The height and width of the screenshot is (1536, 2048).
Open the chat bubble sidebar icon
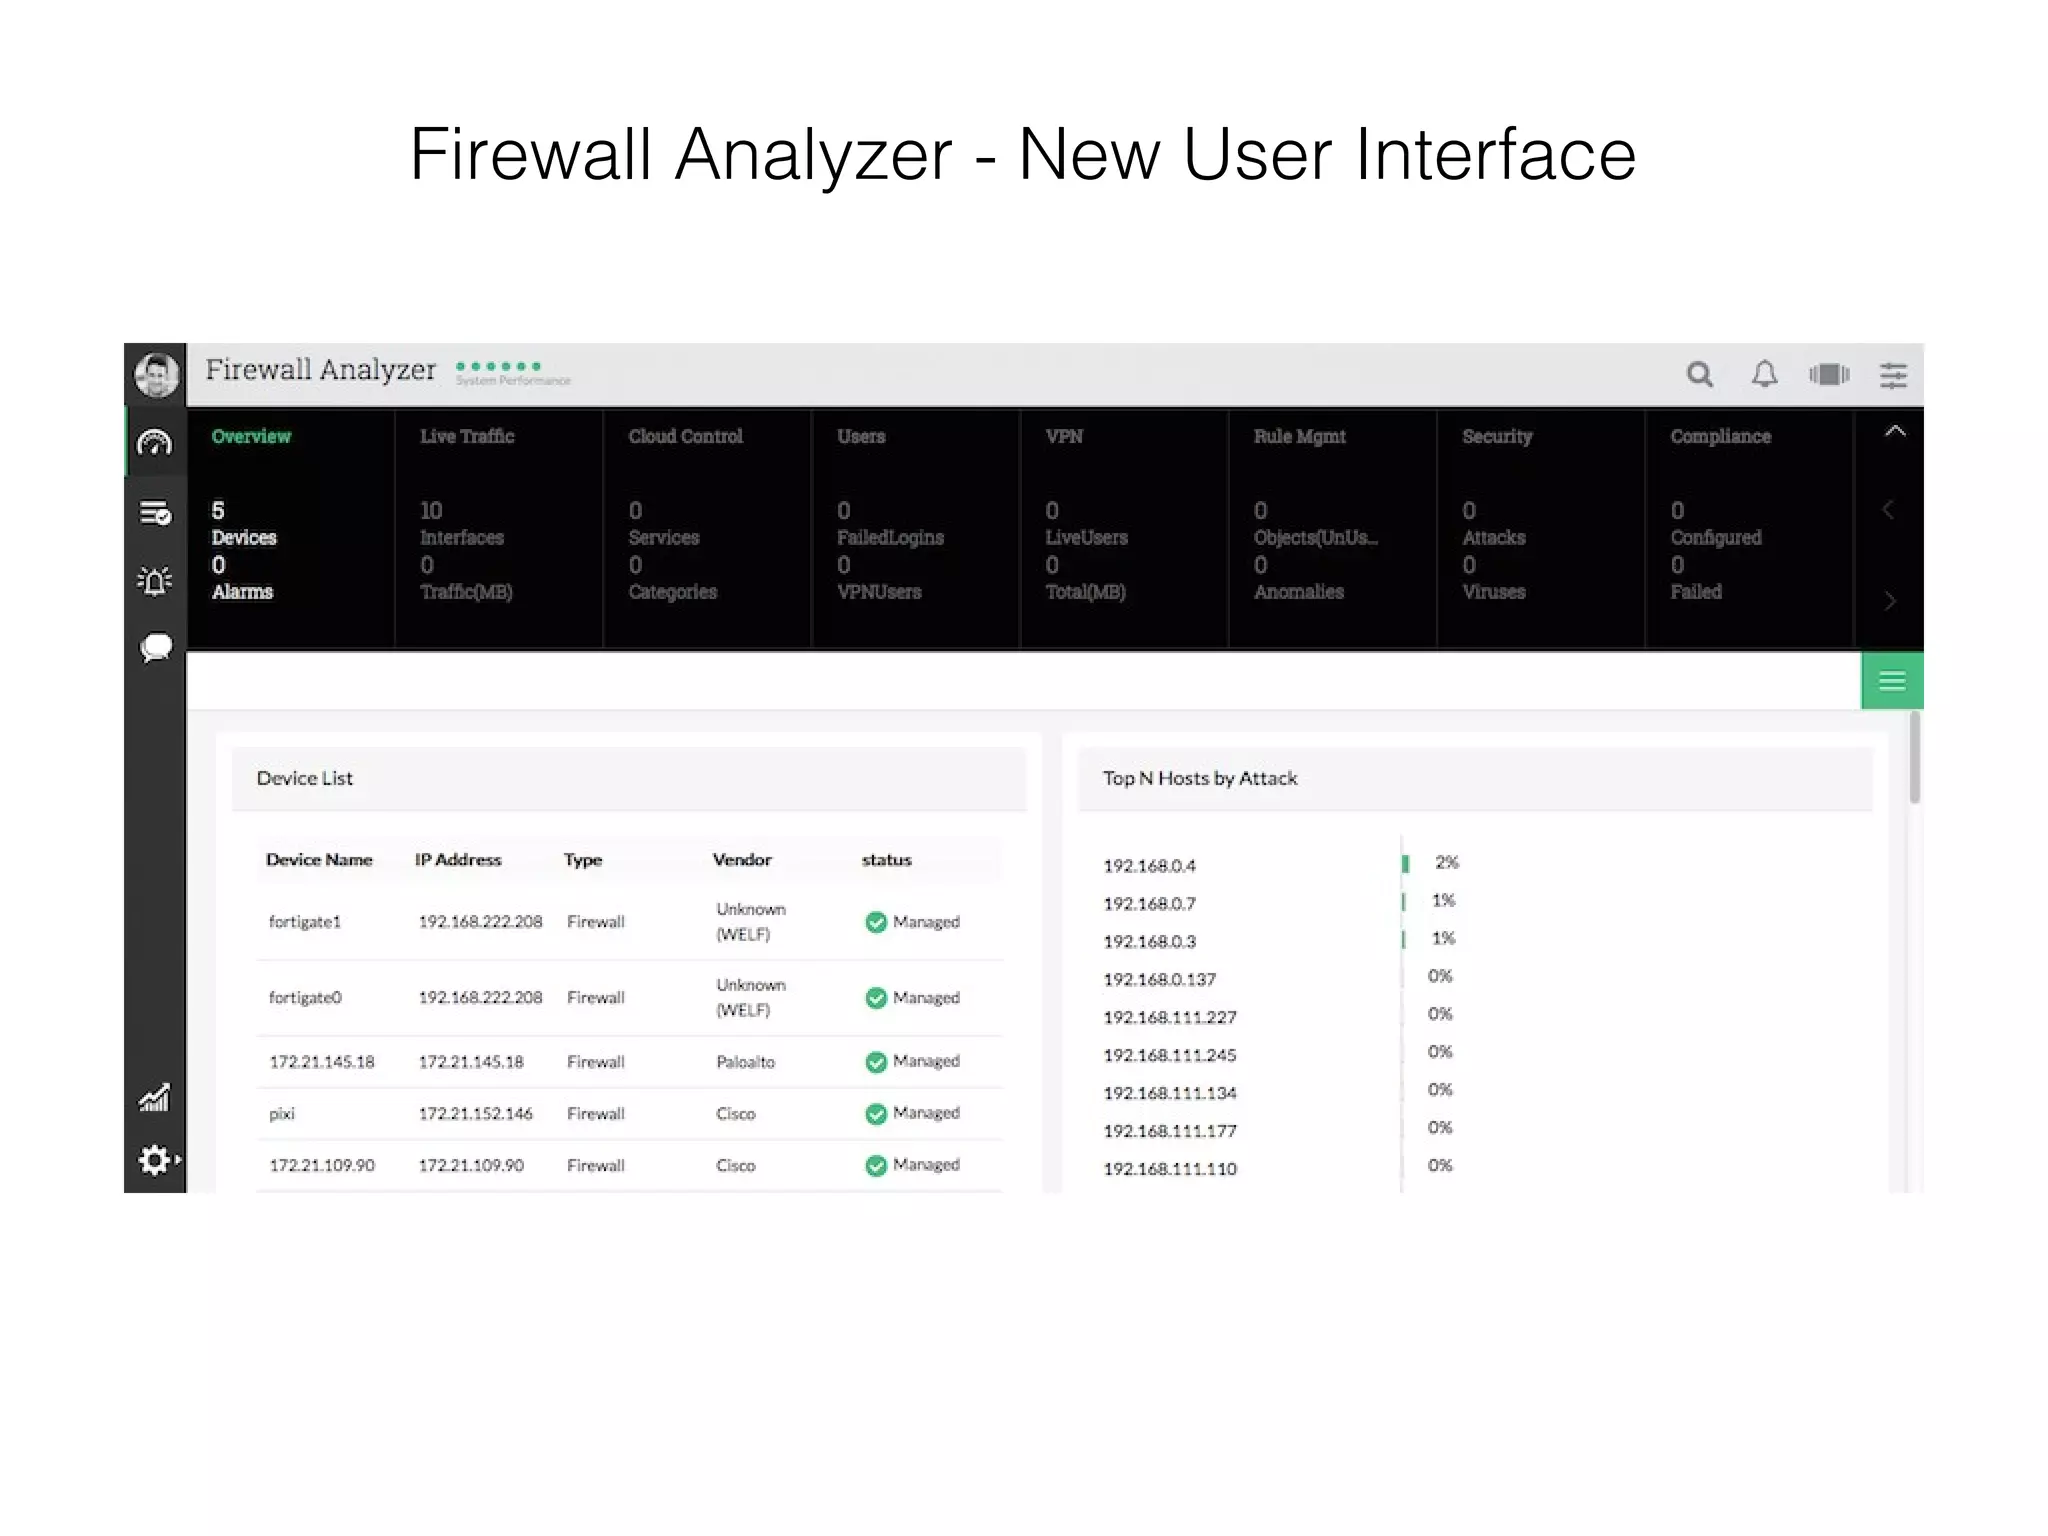pos(155,648)
